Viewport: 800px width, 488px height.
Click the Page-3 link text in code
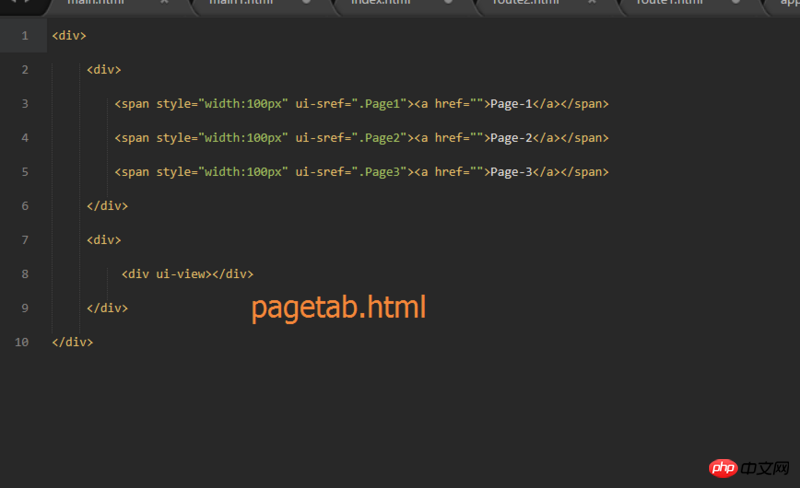tap(511, 172)
